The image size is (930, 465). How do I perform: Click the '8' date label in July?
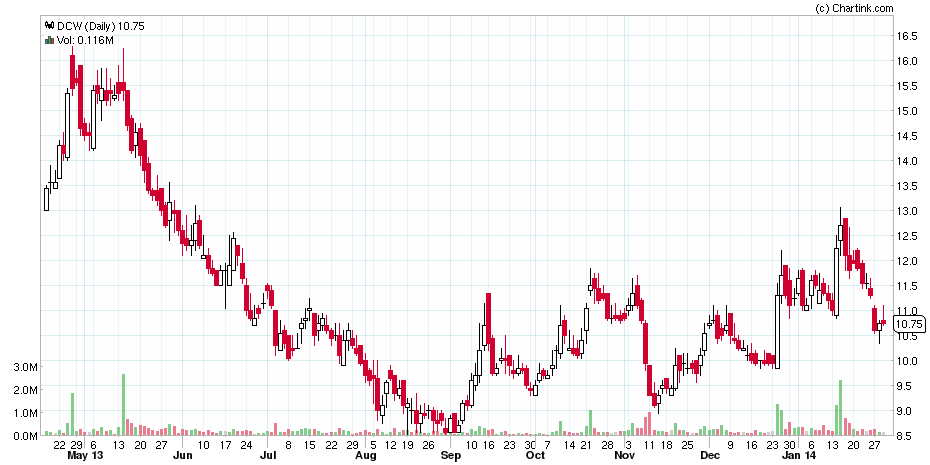(288, 445)
